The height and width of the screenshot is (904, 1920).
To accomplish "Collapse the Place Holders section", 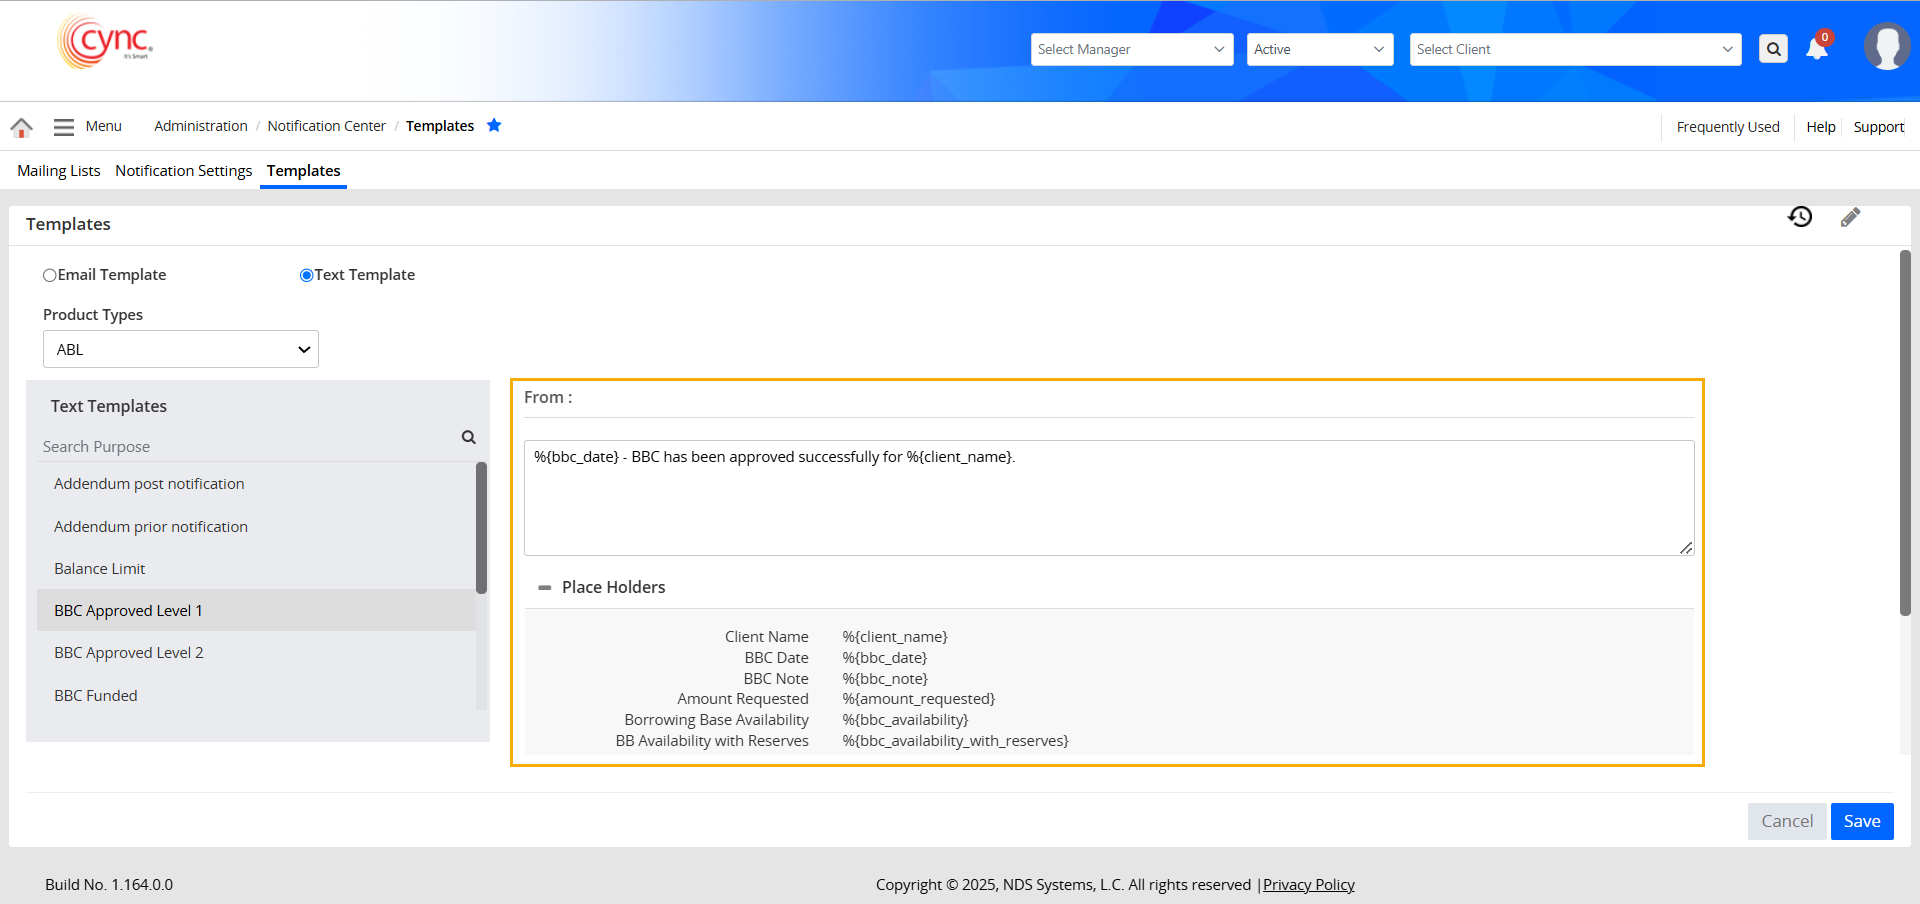I will 545,588.
